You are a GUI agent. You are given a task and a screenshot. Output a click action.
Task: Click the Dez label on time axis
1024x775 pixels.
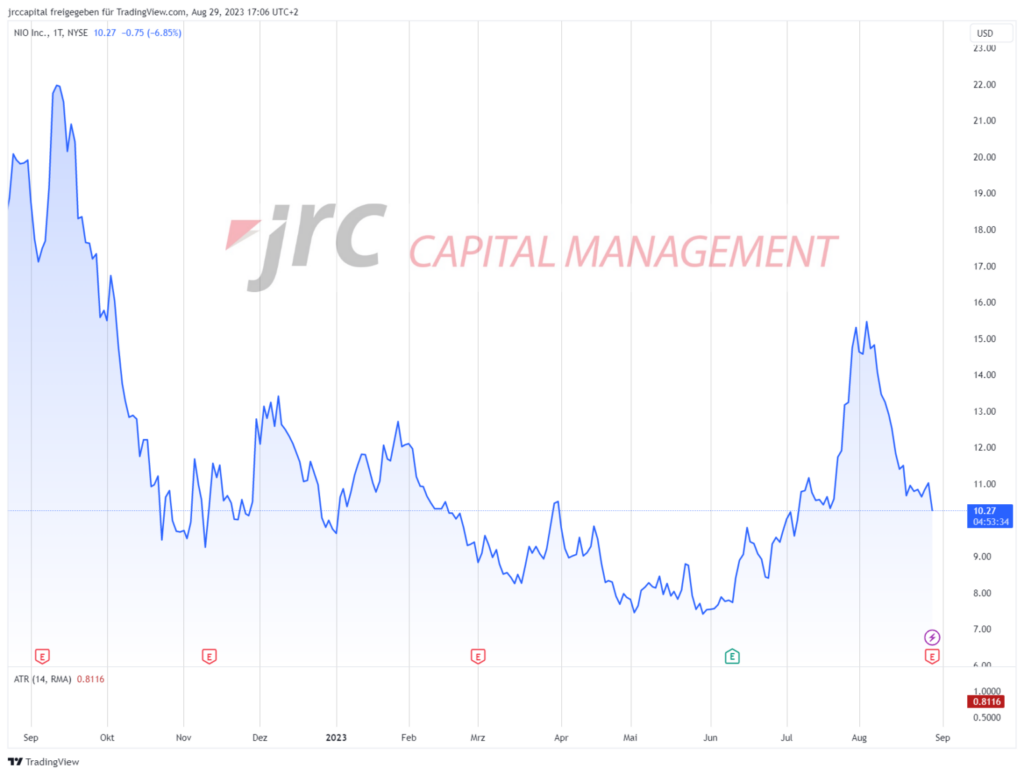pyautogui.click(x=260, y=738)
